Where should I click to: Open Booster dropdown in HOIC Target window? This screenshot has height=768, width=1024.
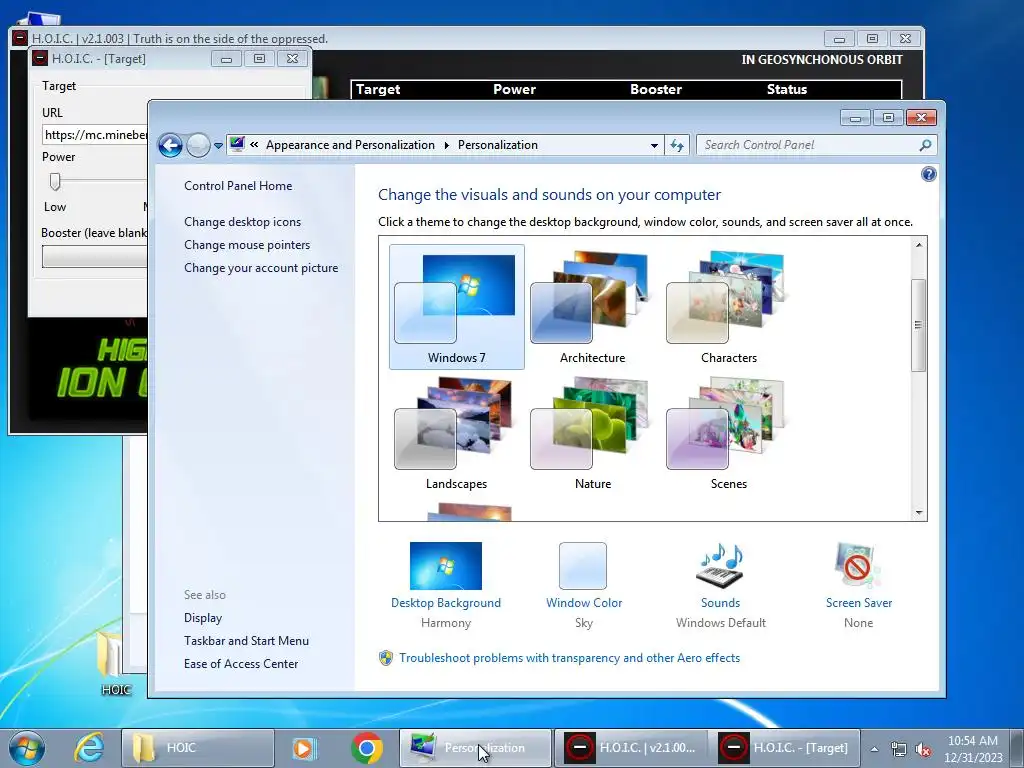tap(95, 257)
